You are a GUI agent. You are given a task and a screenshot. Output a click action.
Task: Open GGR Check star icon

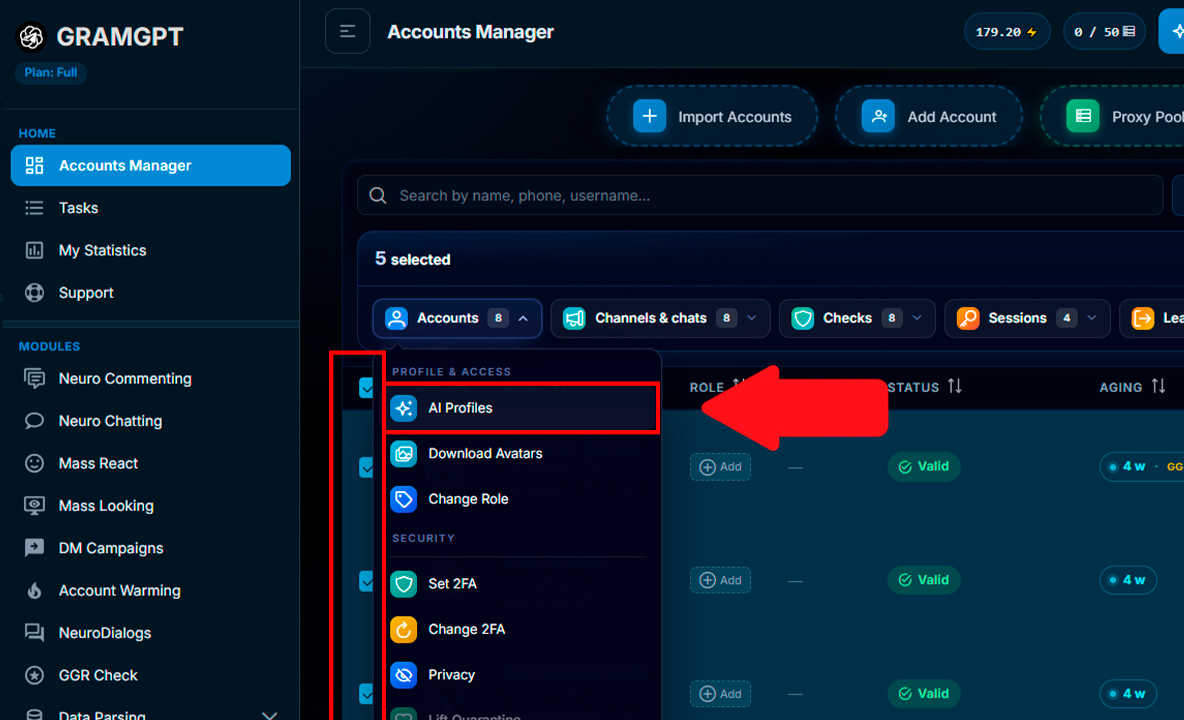(x=34, y=675)
